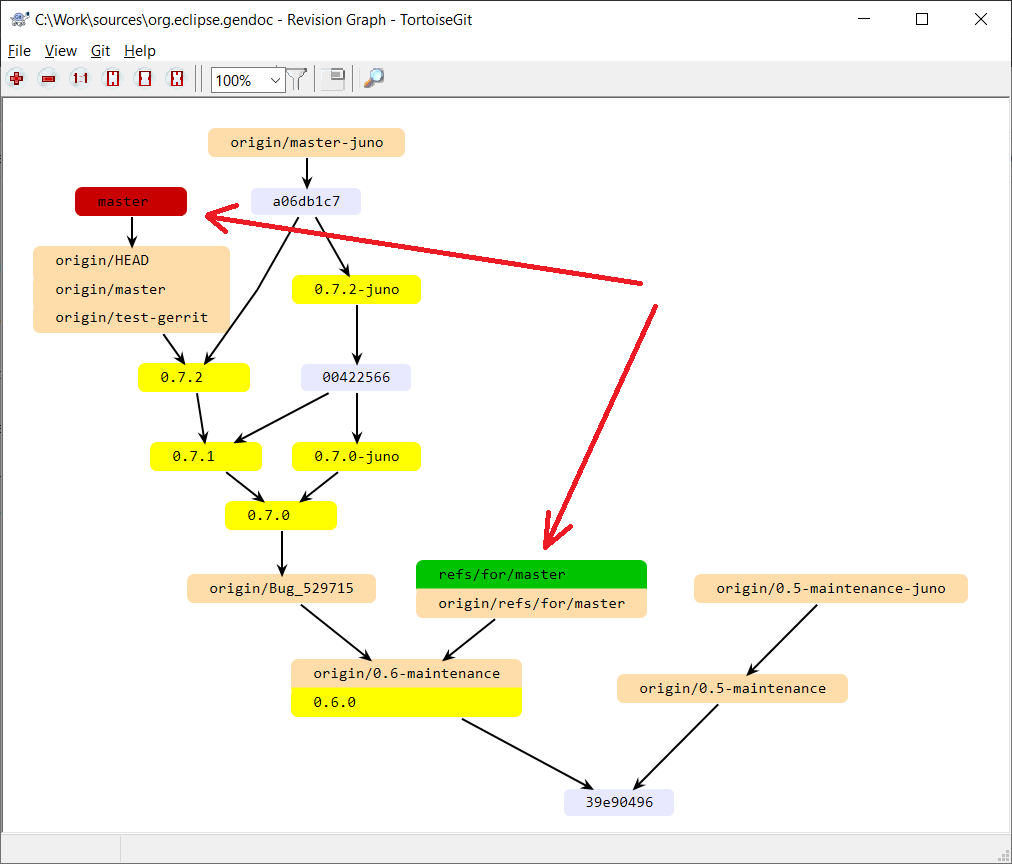Click the zoom out minus icon
The height and width of the screenshot is (864, 1012).
point(48,79)
